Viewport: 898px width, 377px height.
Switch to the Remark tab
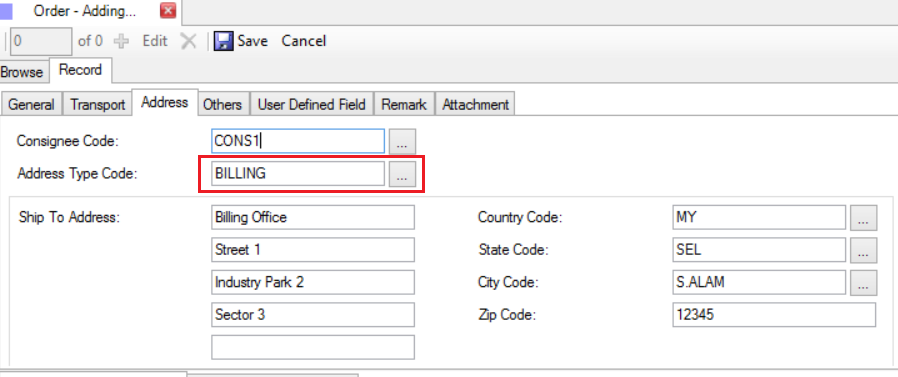404,105
